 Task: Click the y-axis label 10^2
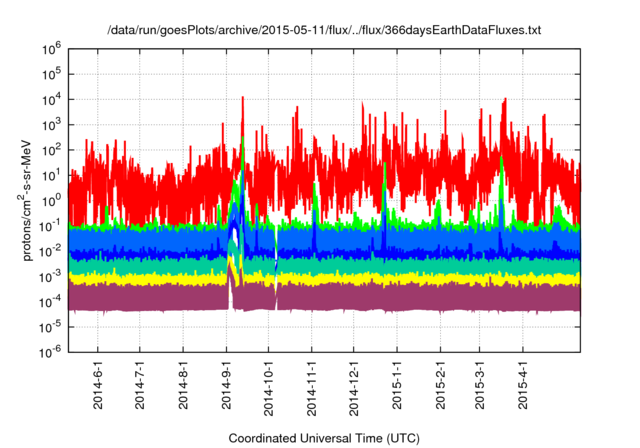point(51,150)
